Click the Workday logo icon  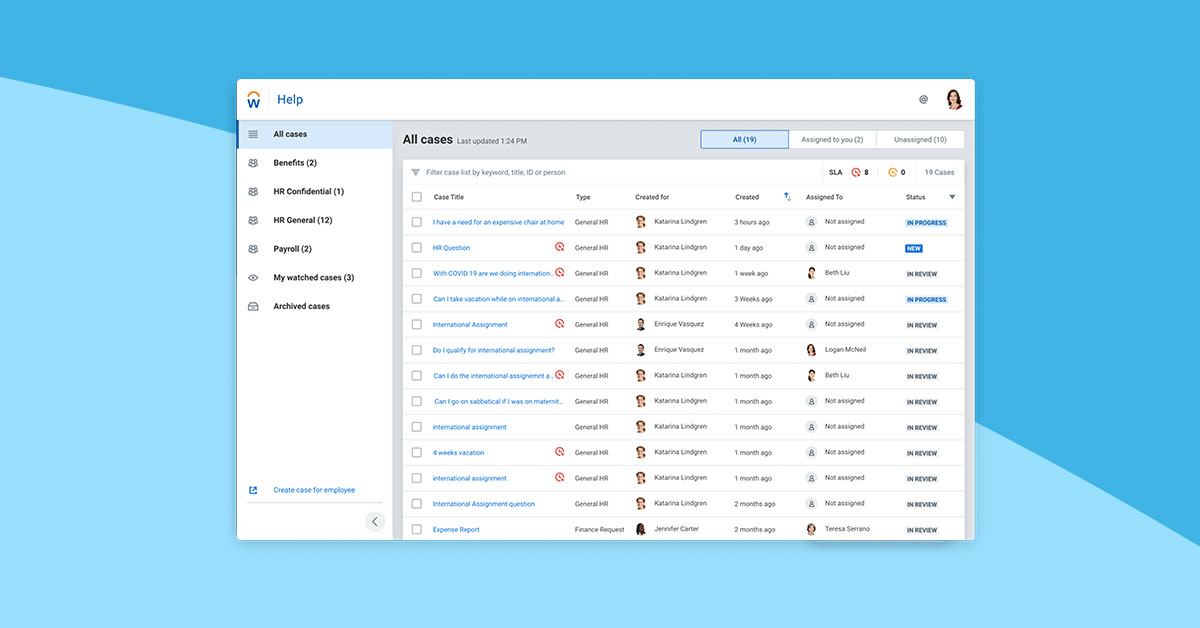(x=254, y=99)
